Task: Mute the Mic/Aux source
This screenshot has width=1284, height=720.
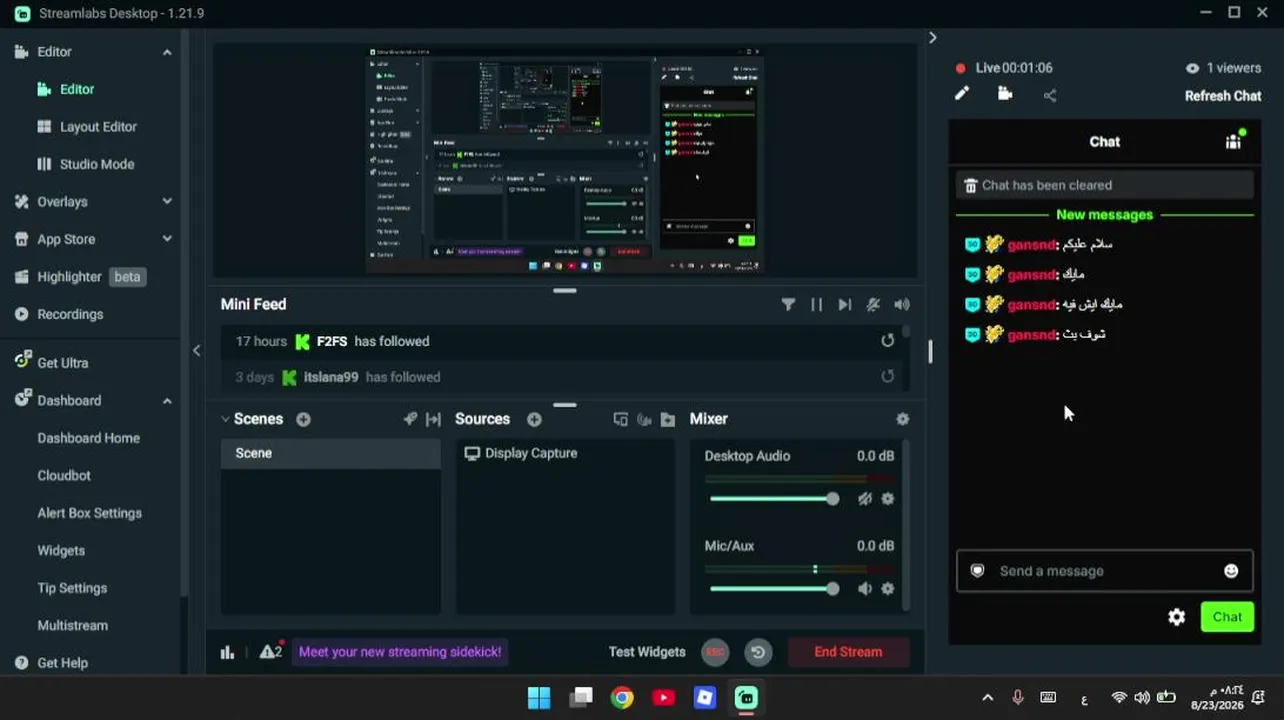Action: pos(865,589)
